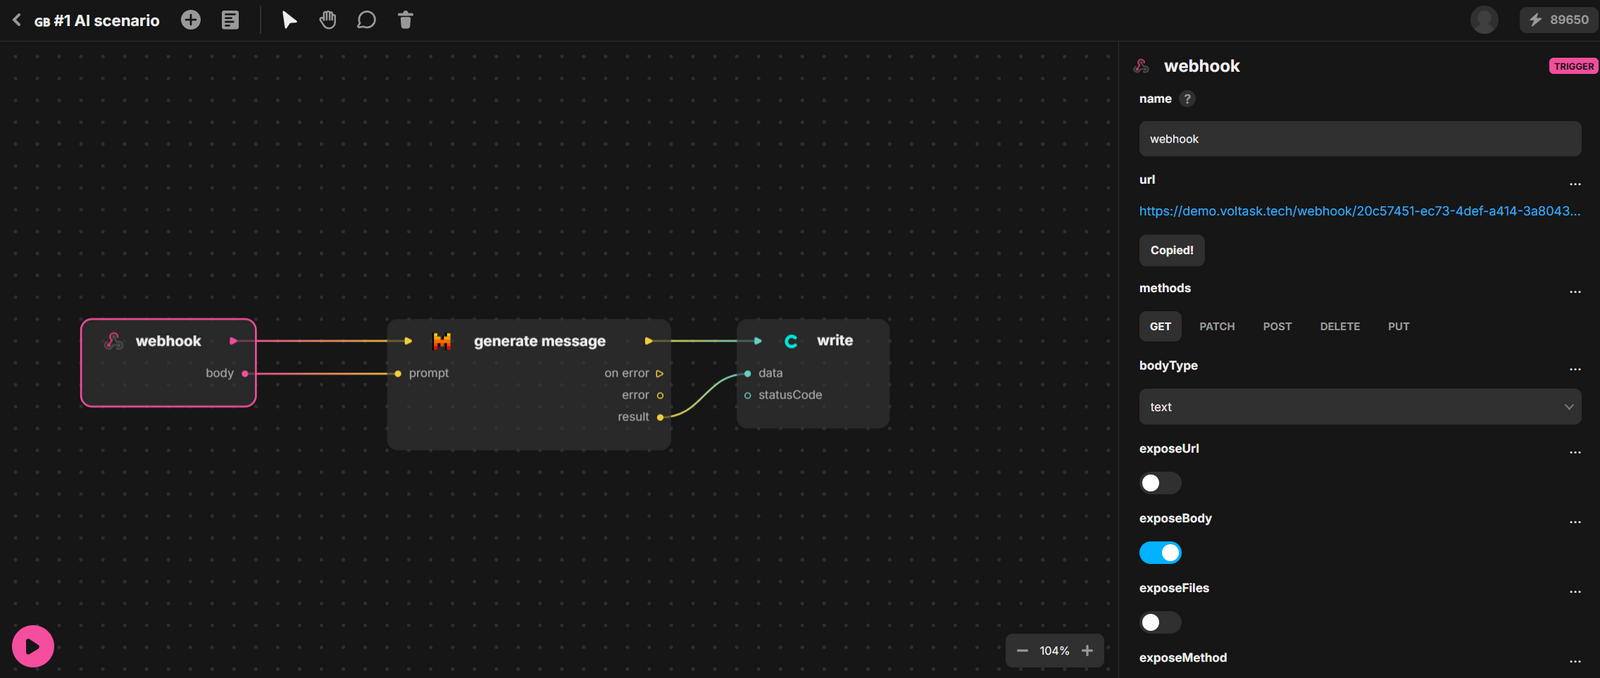Open the notes document icon in toolbar
This screenshot has width=1600, height=678.
click(230, 20)
